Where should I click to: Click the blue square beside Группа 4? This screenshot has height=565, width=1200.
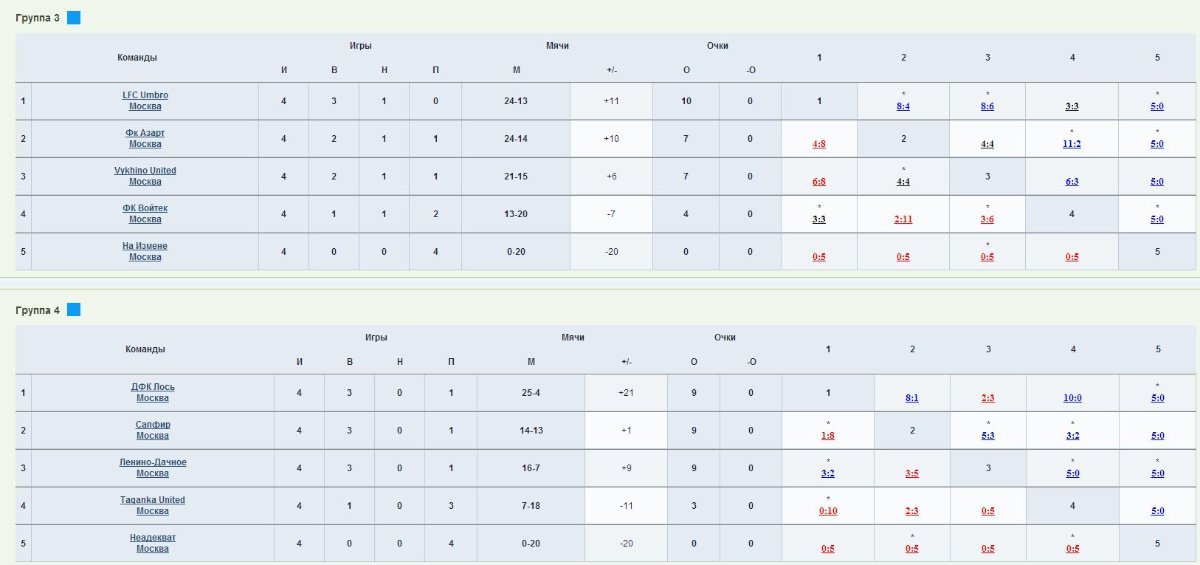coord(74,310)
